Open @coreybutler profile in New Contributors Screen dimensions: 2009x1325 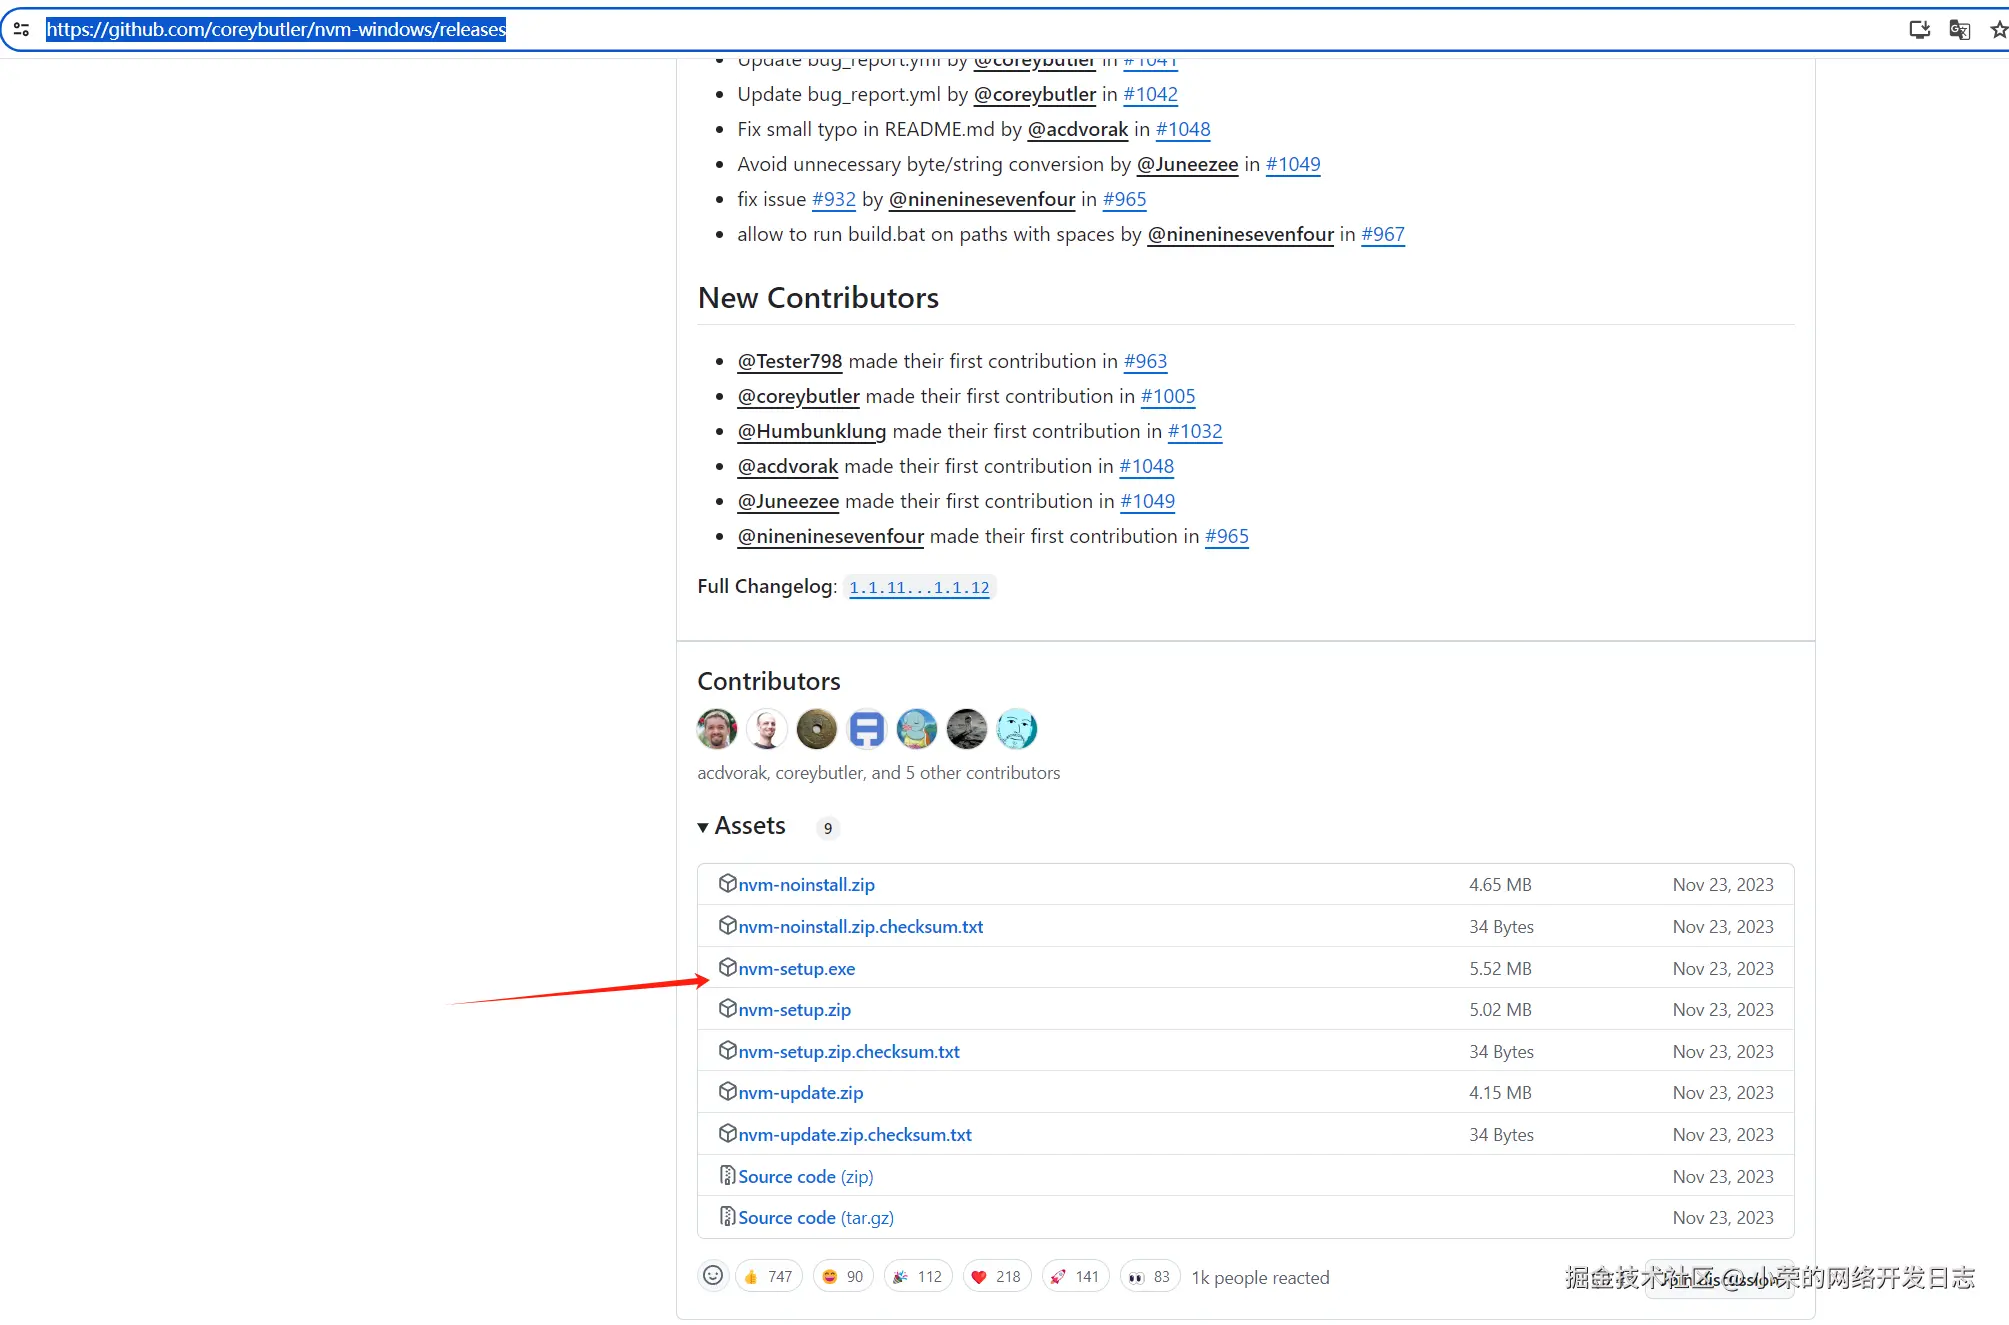coord(798,396)
